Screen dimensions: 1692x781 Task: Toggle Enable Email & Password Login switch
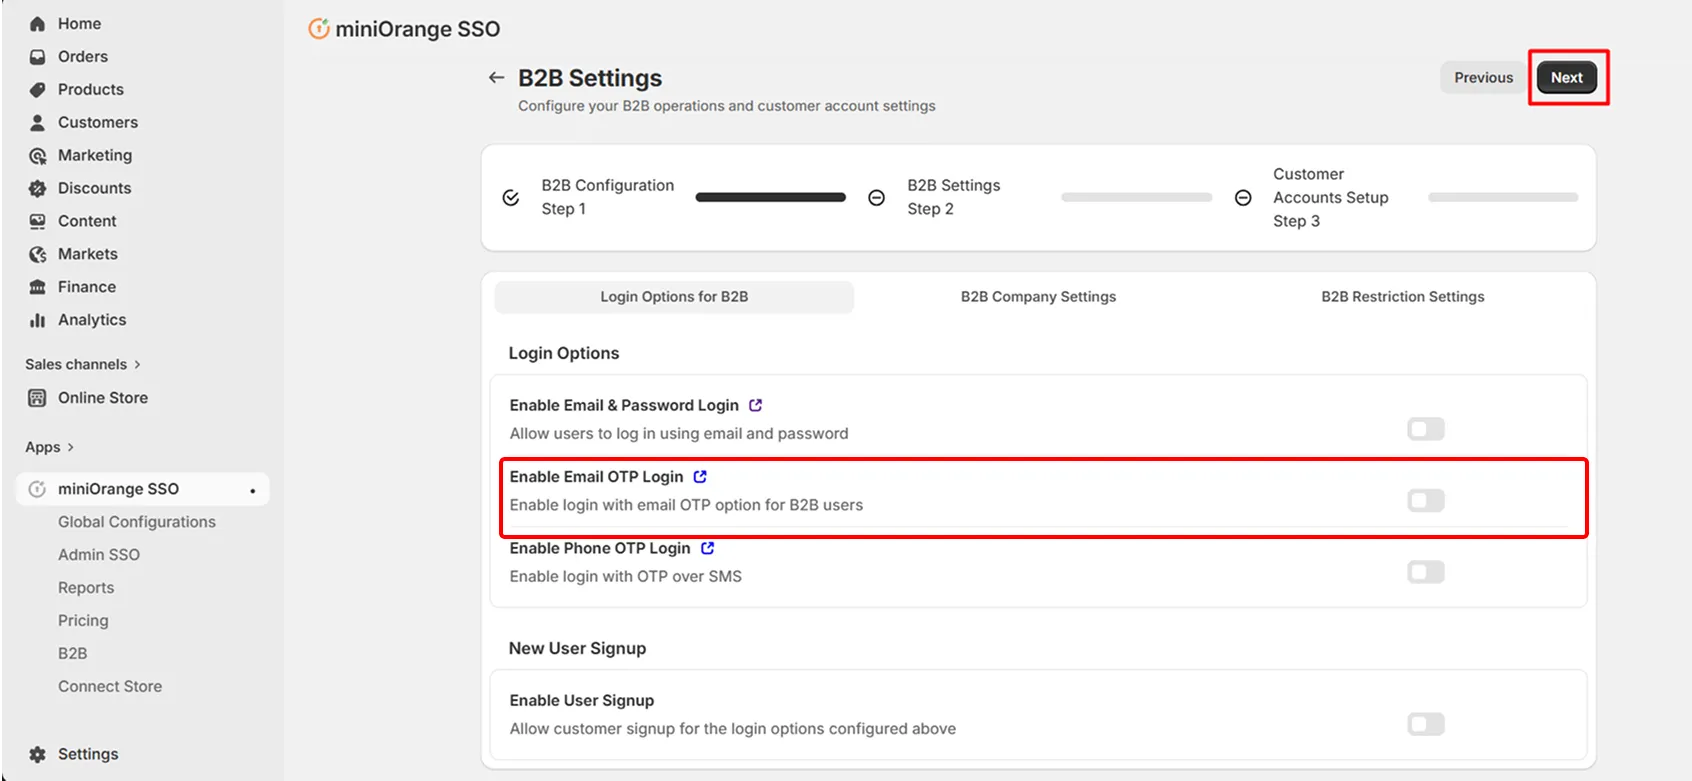1426,429
